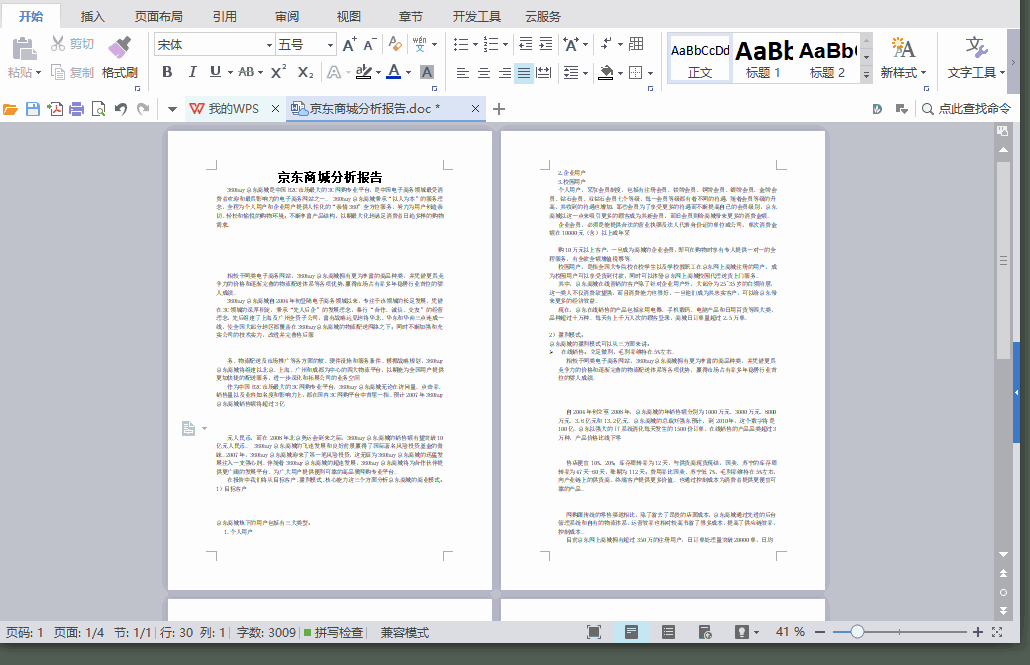
Task: Expand underline style dropdown arrow
Action: 230,72
